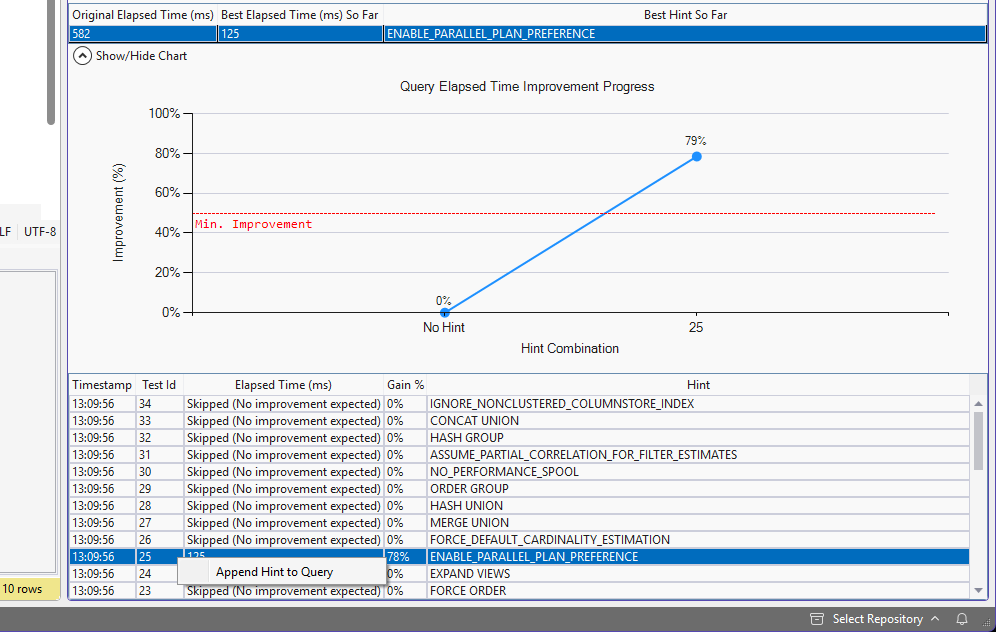Click Elapsed Time (ms) column header
This screenshot has width=996, height=632.
[x=283, y=385]
